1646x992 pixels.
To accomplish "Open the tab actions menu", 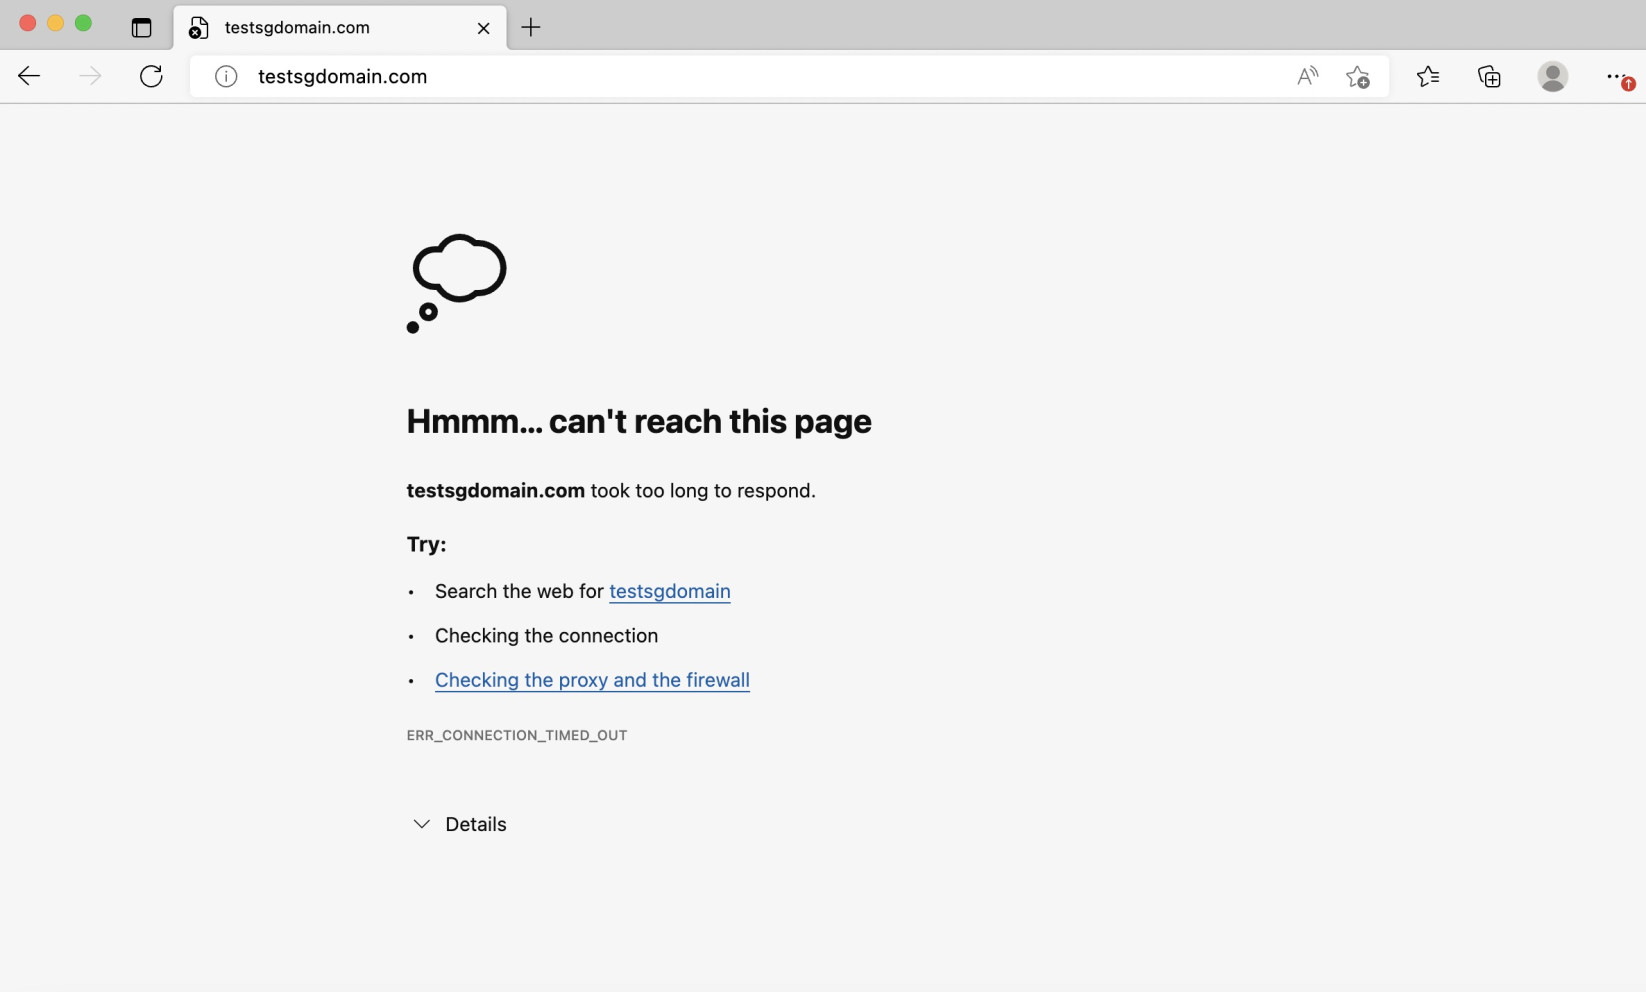I will pyautogui.click(x=141, y=27).
